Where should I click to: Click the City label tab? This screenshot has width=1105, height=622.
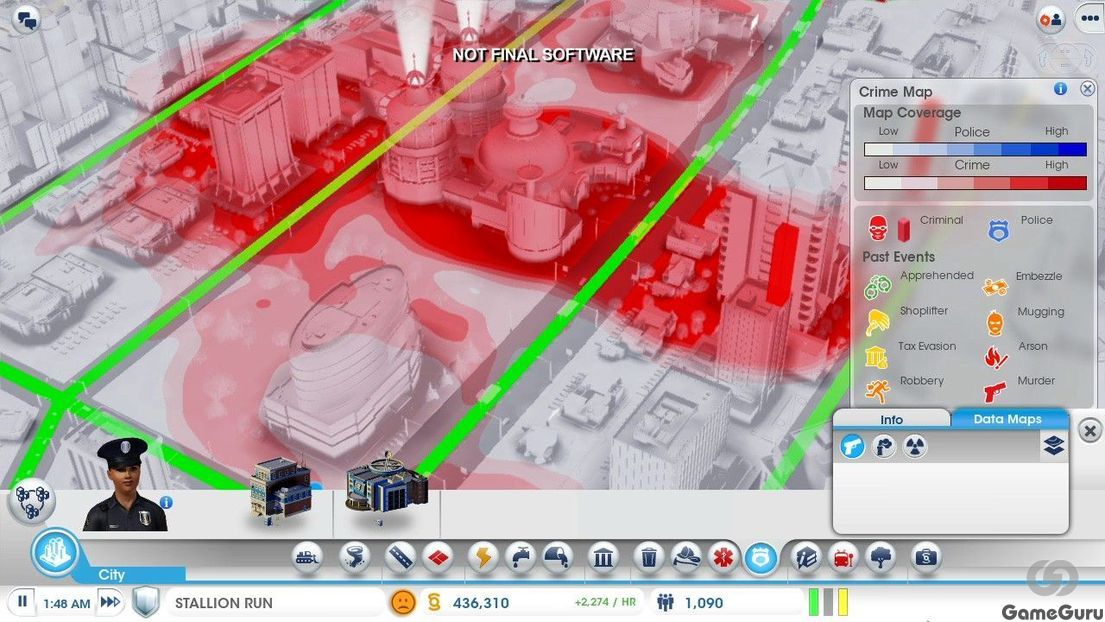pyautogui.click(x=111, y=574)
